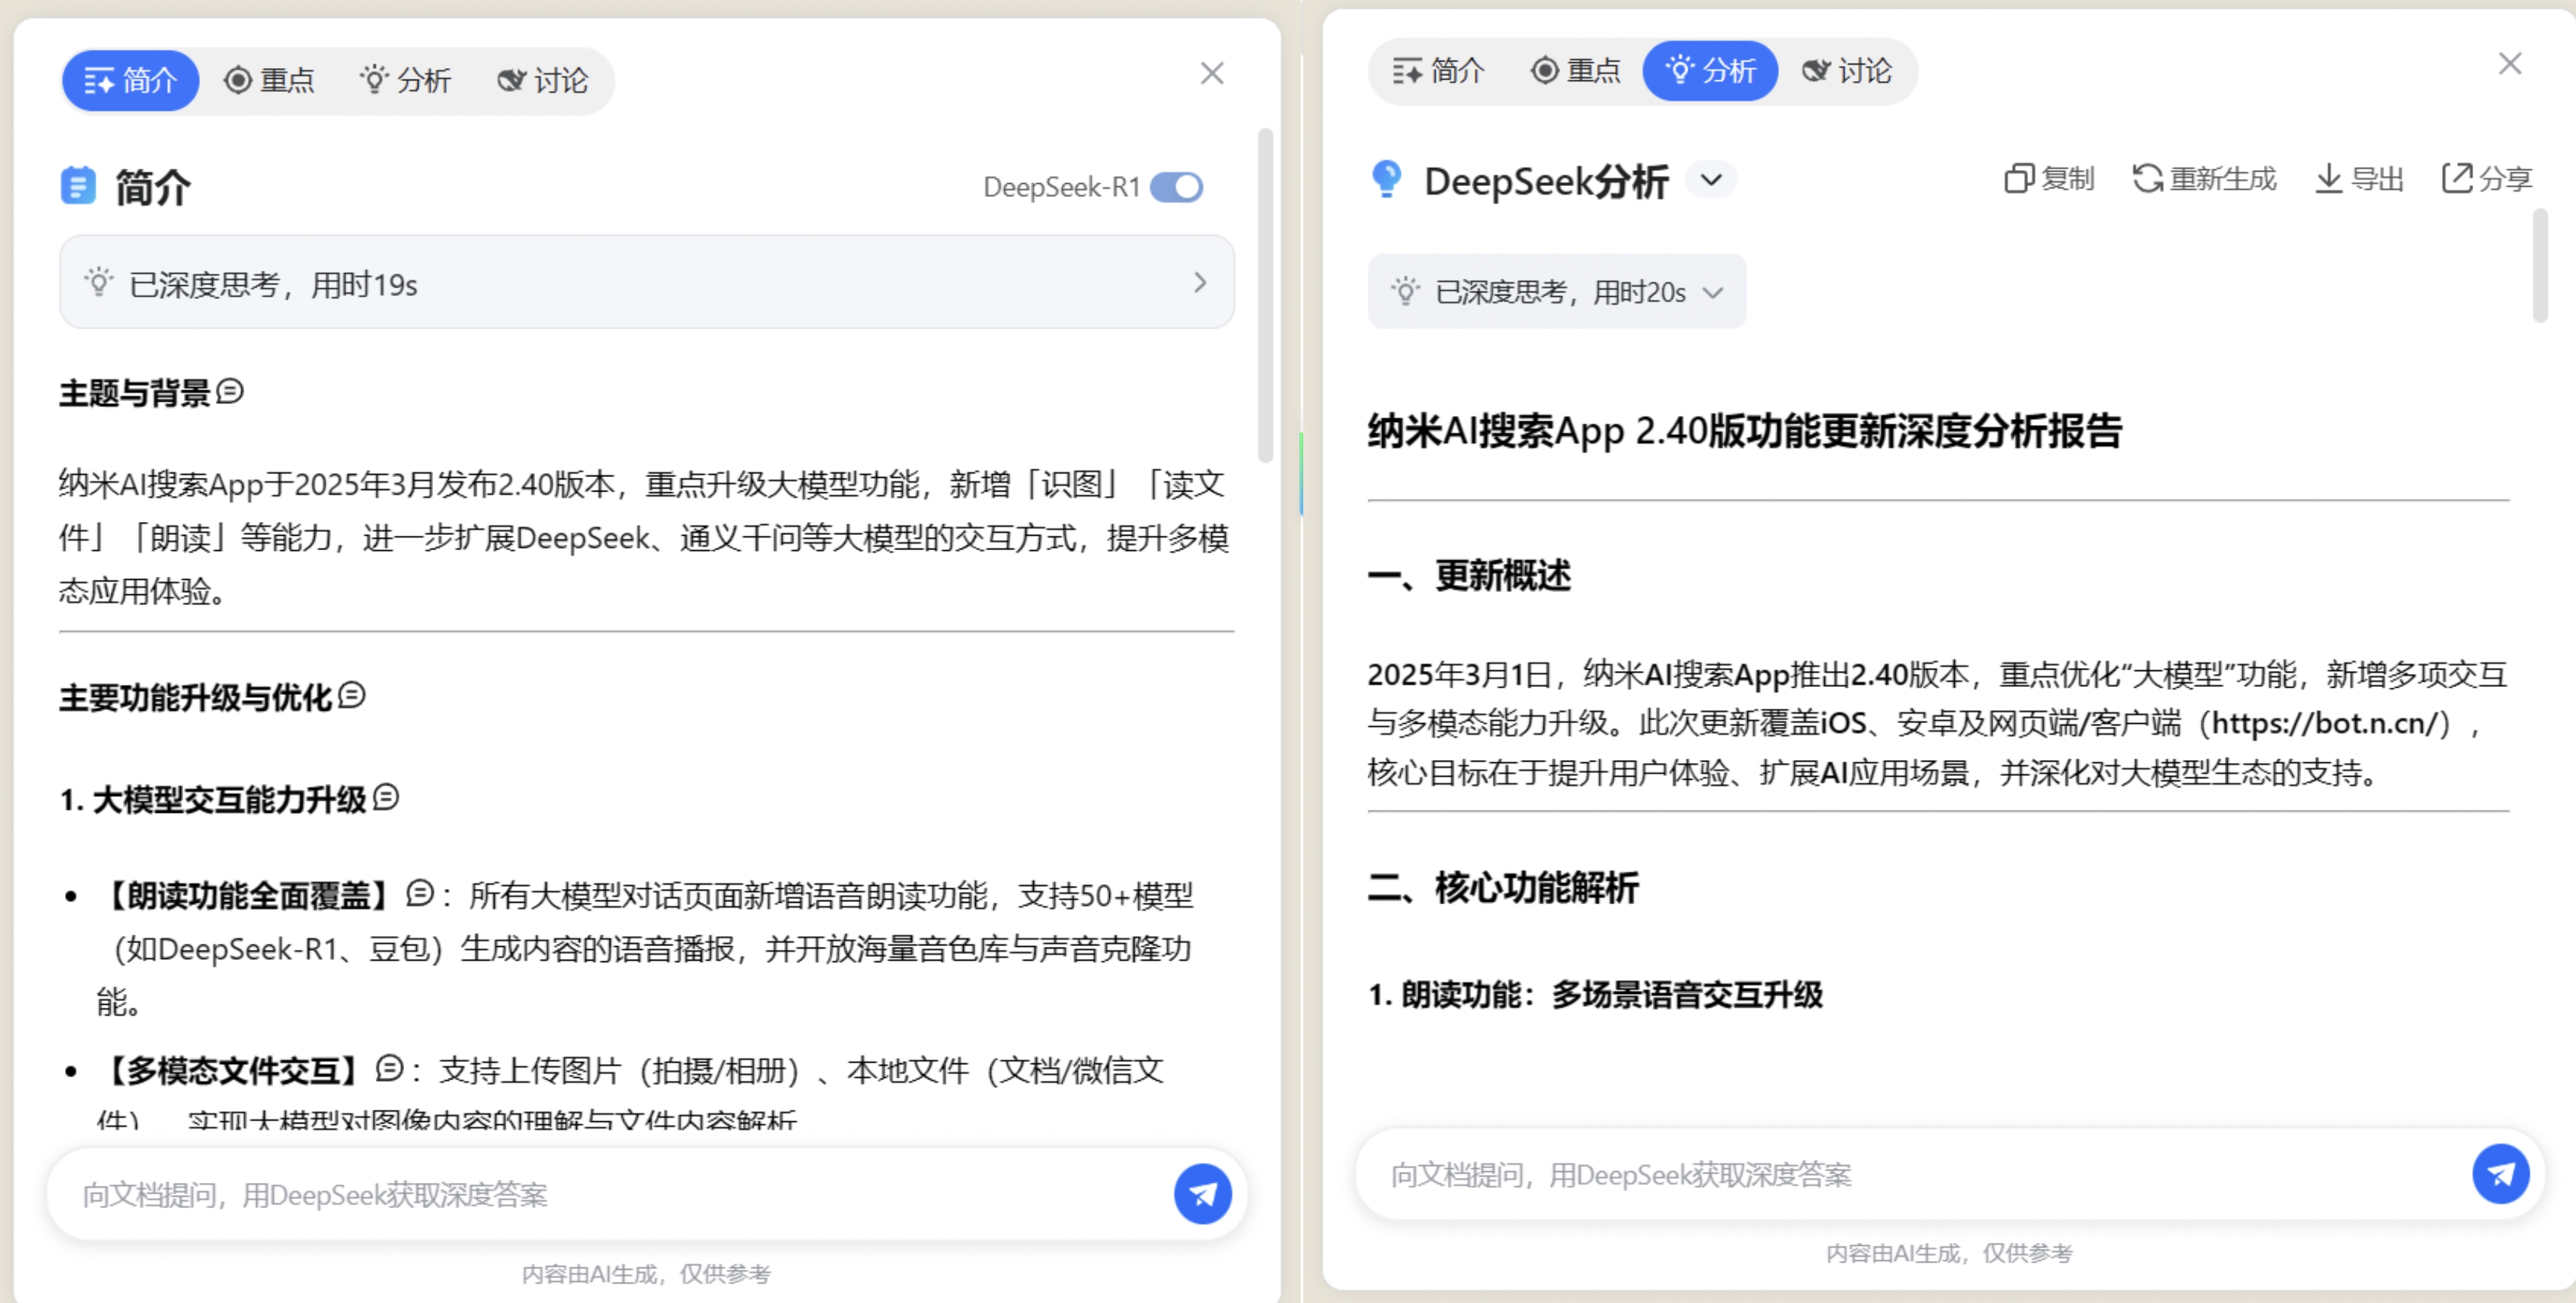Click the DeepSeek分析 lightbulb icon
The height and width of the screenshot is (1303, 2576).
1387,179
